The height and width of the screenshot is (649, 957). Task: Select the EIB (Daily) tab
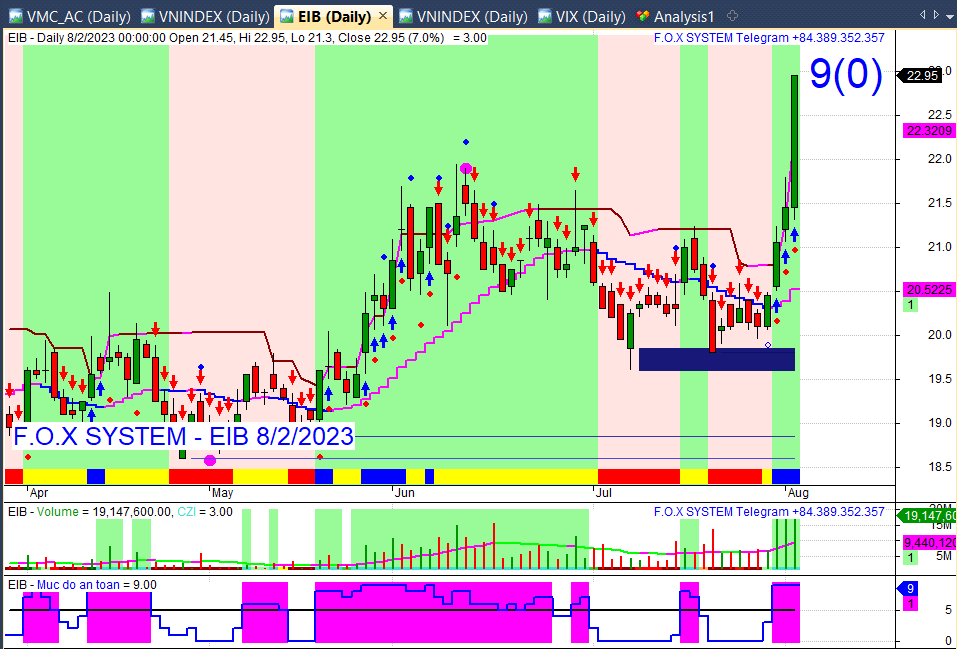(334, 16)
